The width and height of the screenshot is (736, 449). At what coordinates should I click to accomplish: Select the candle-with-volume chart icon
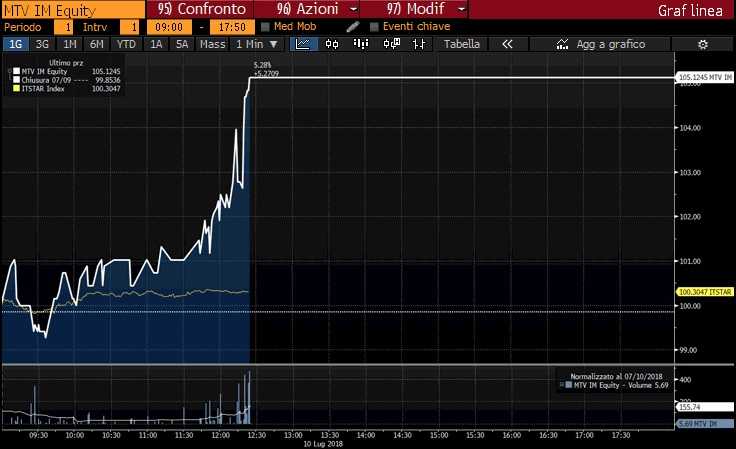[x=391, y=44]
